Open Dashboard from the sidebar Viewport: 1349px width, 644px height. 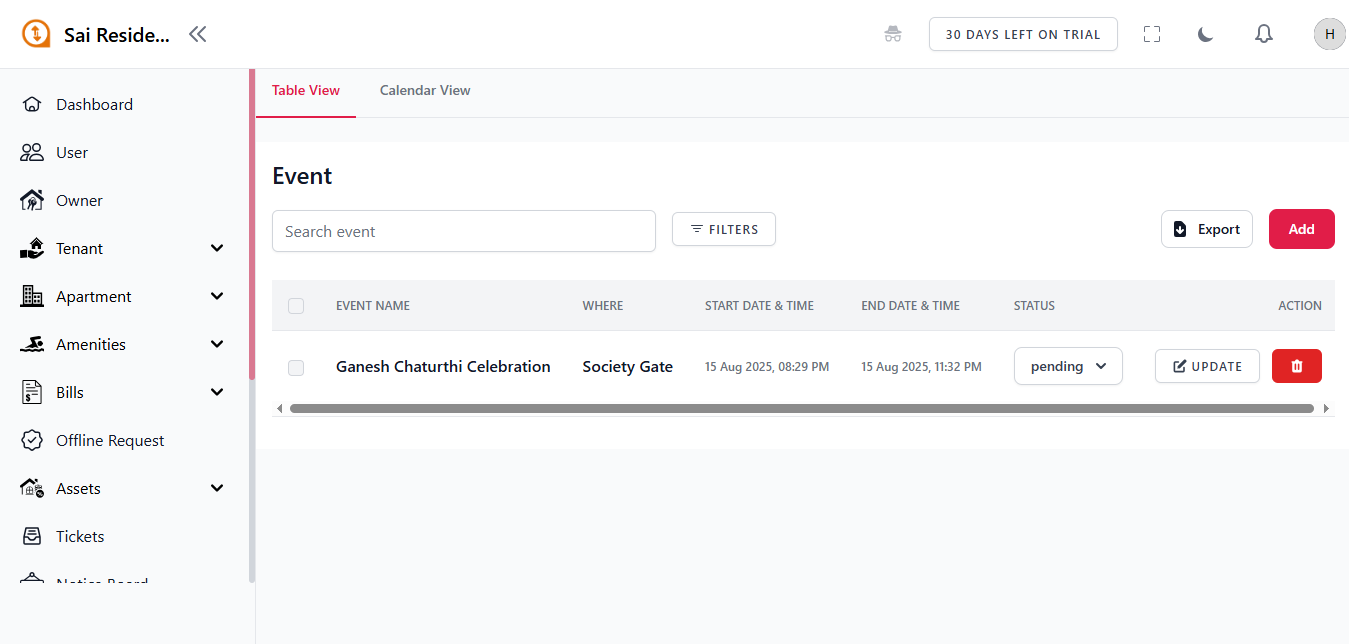(x=94, y=105)
